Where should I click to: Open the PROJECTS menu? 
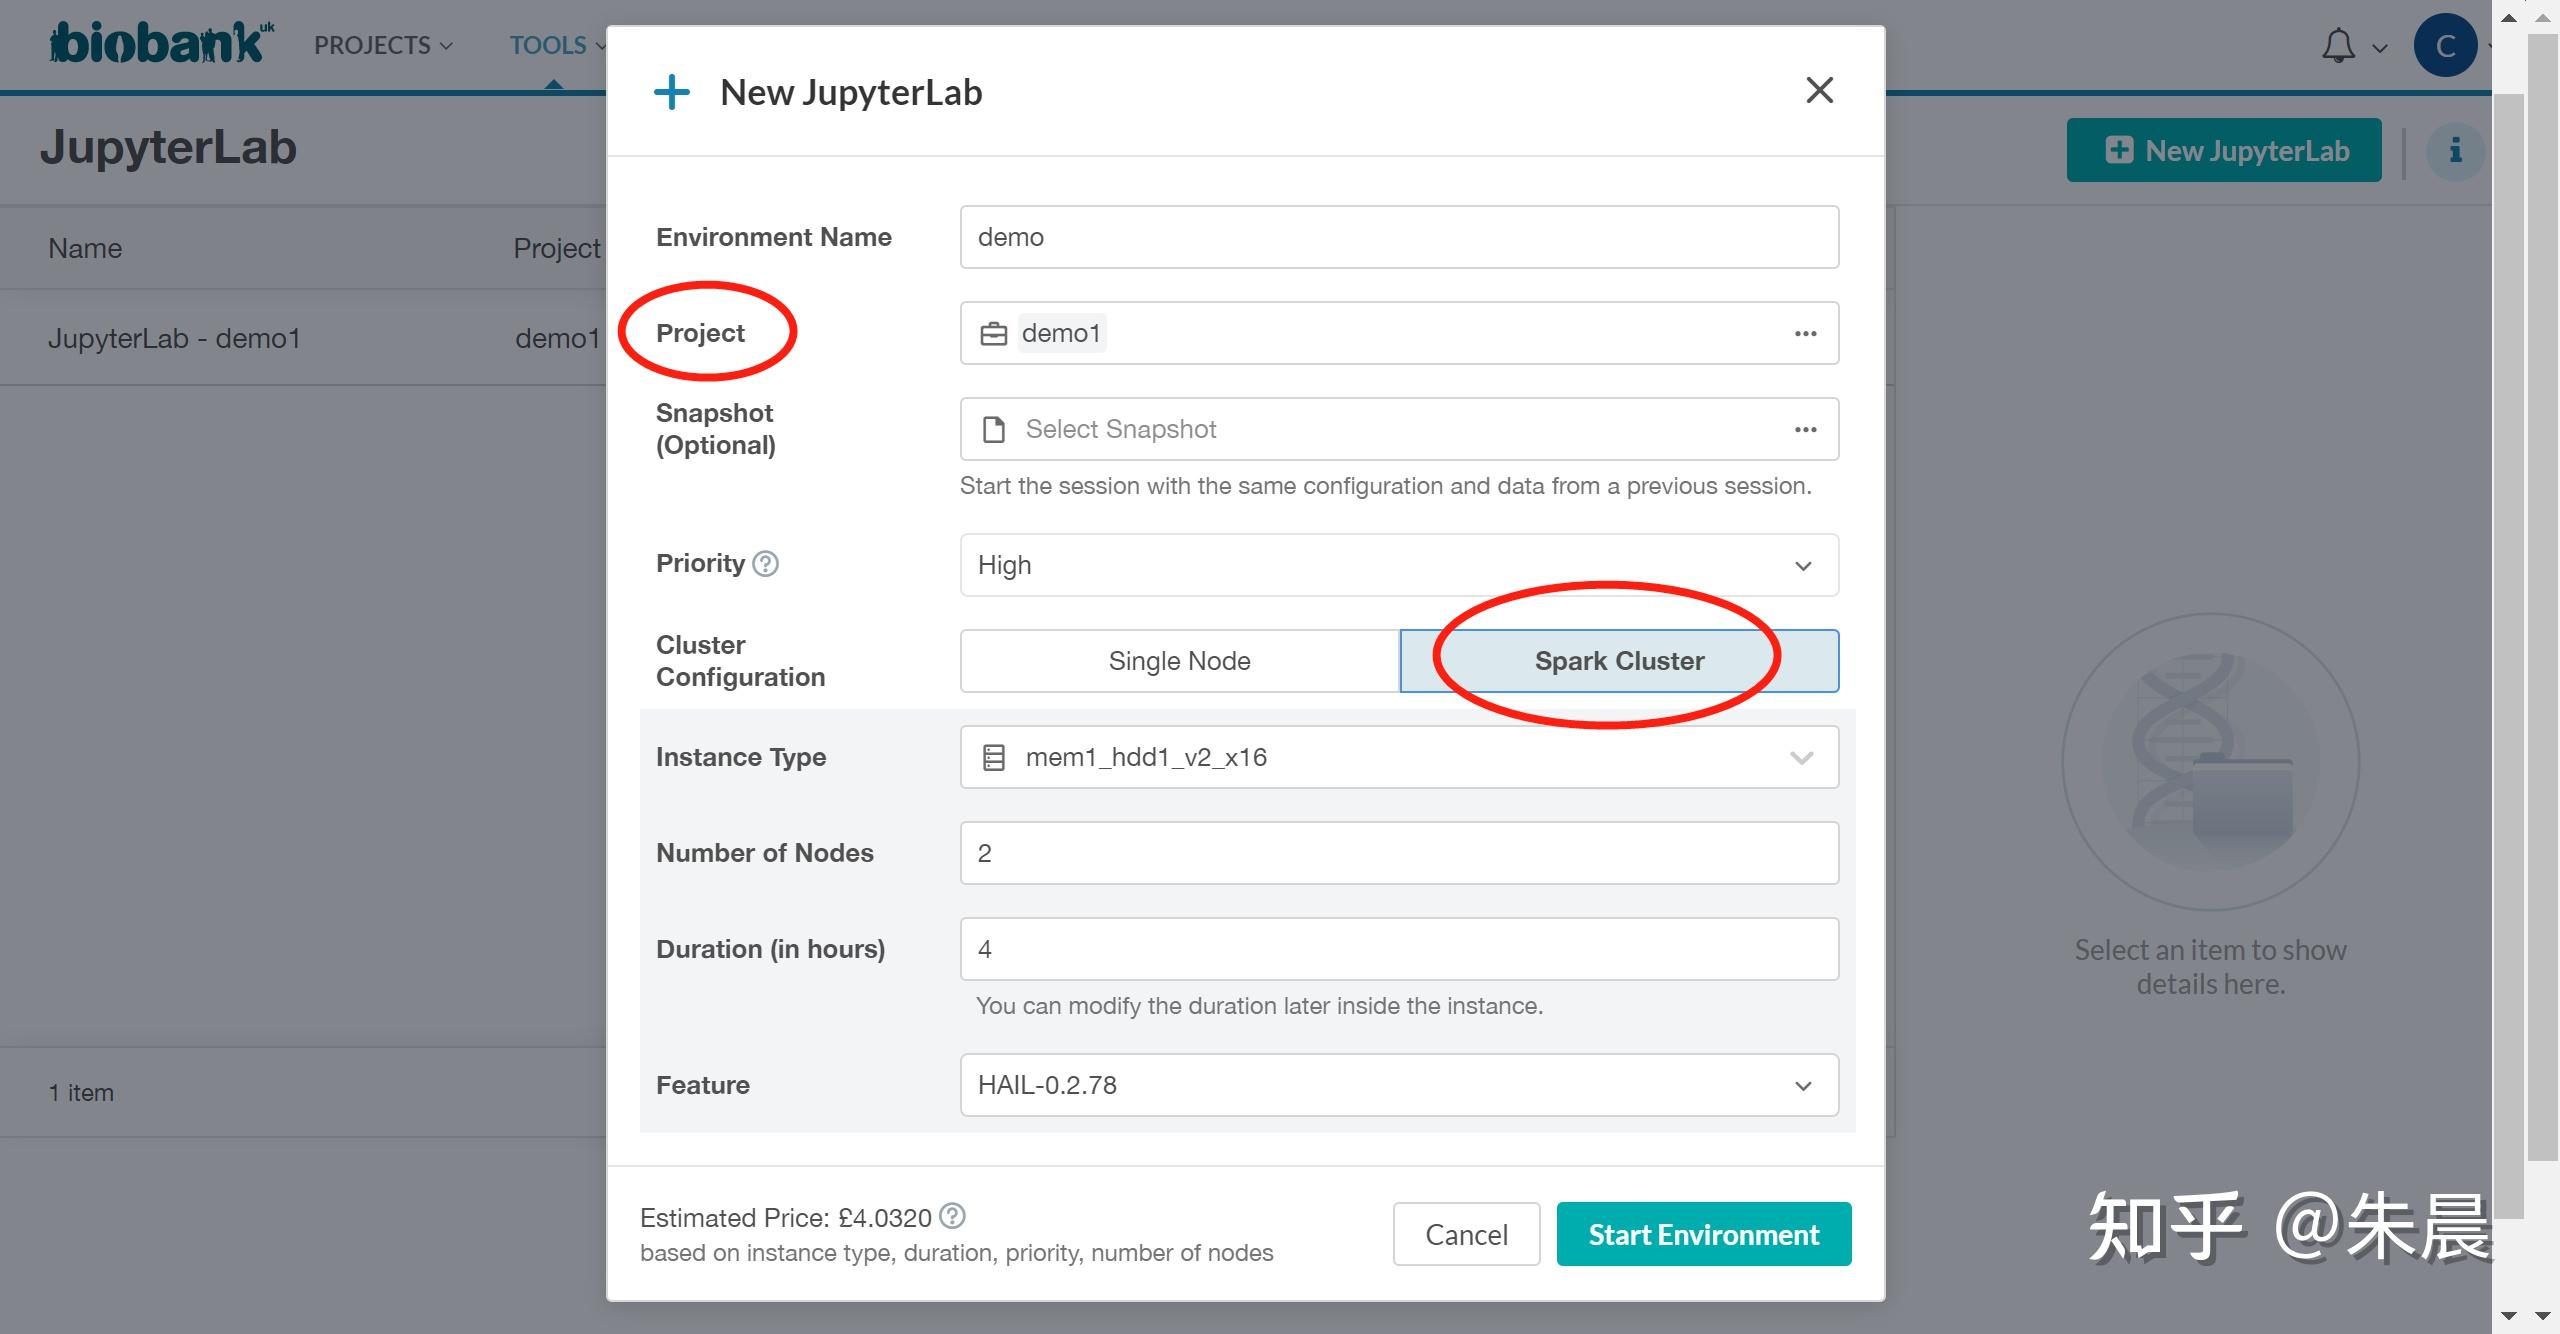pyautogui.click(x=383, y=46)
